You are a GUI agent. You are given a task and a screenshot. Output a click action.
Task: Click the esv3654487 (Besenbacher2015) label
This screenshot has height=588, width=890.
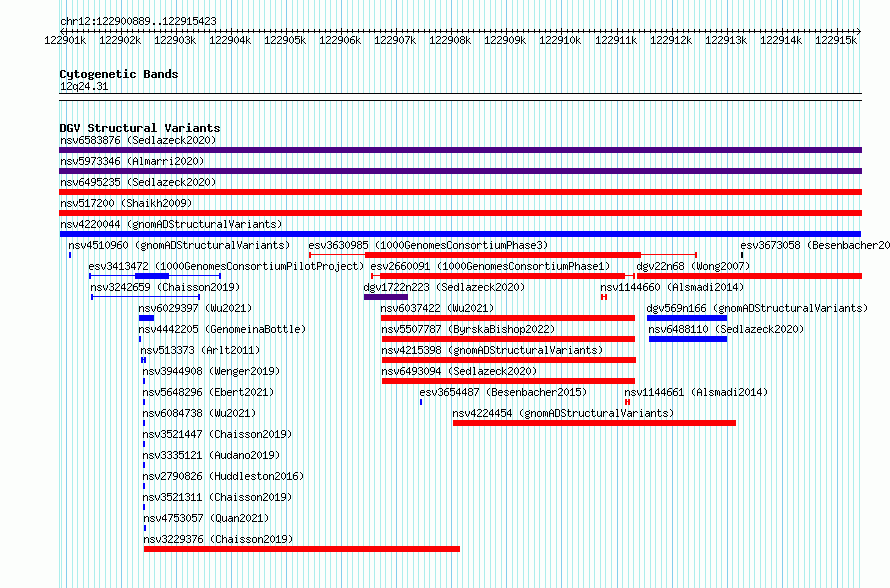tap(503, 392)
